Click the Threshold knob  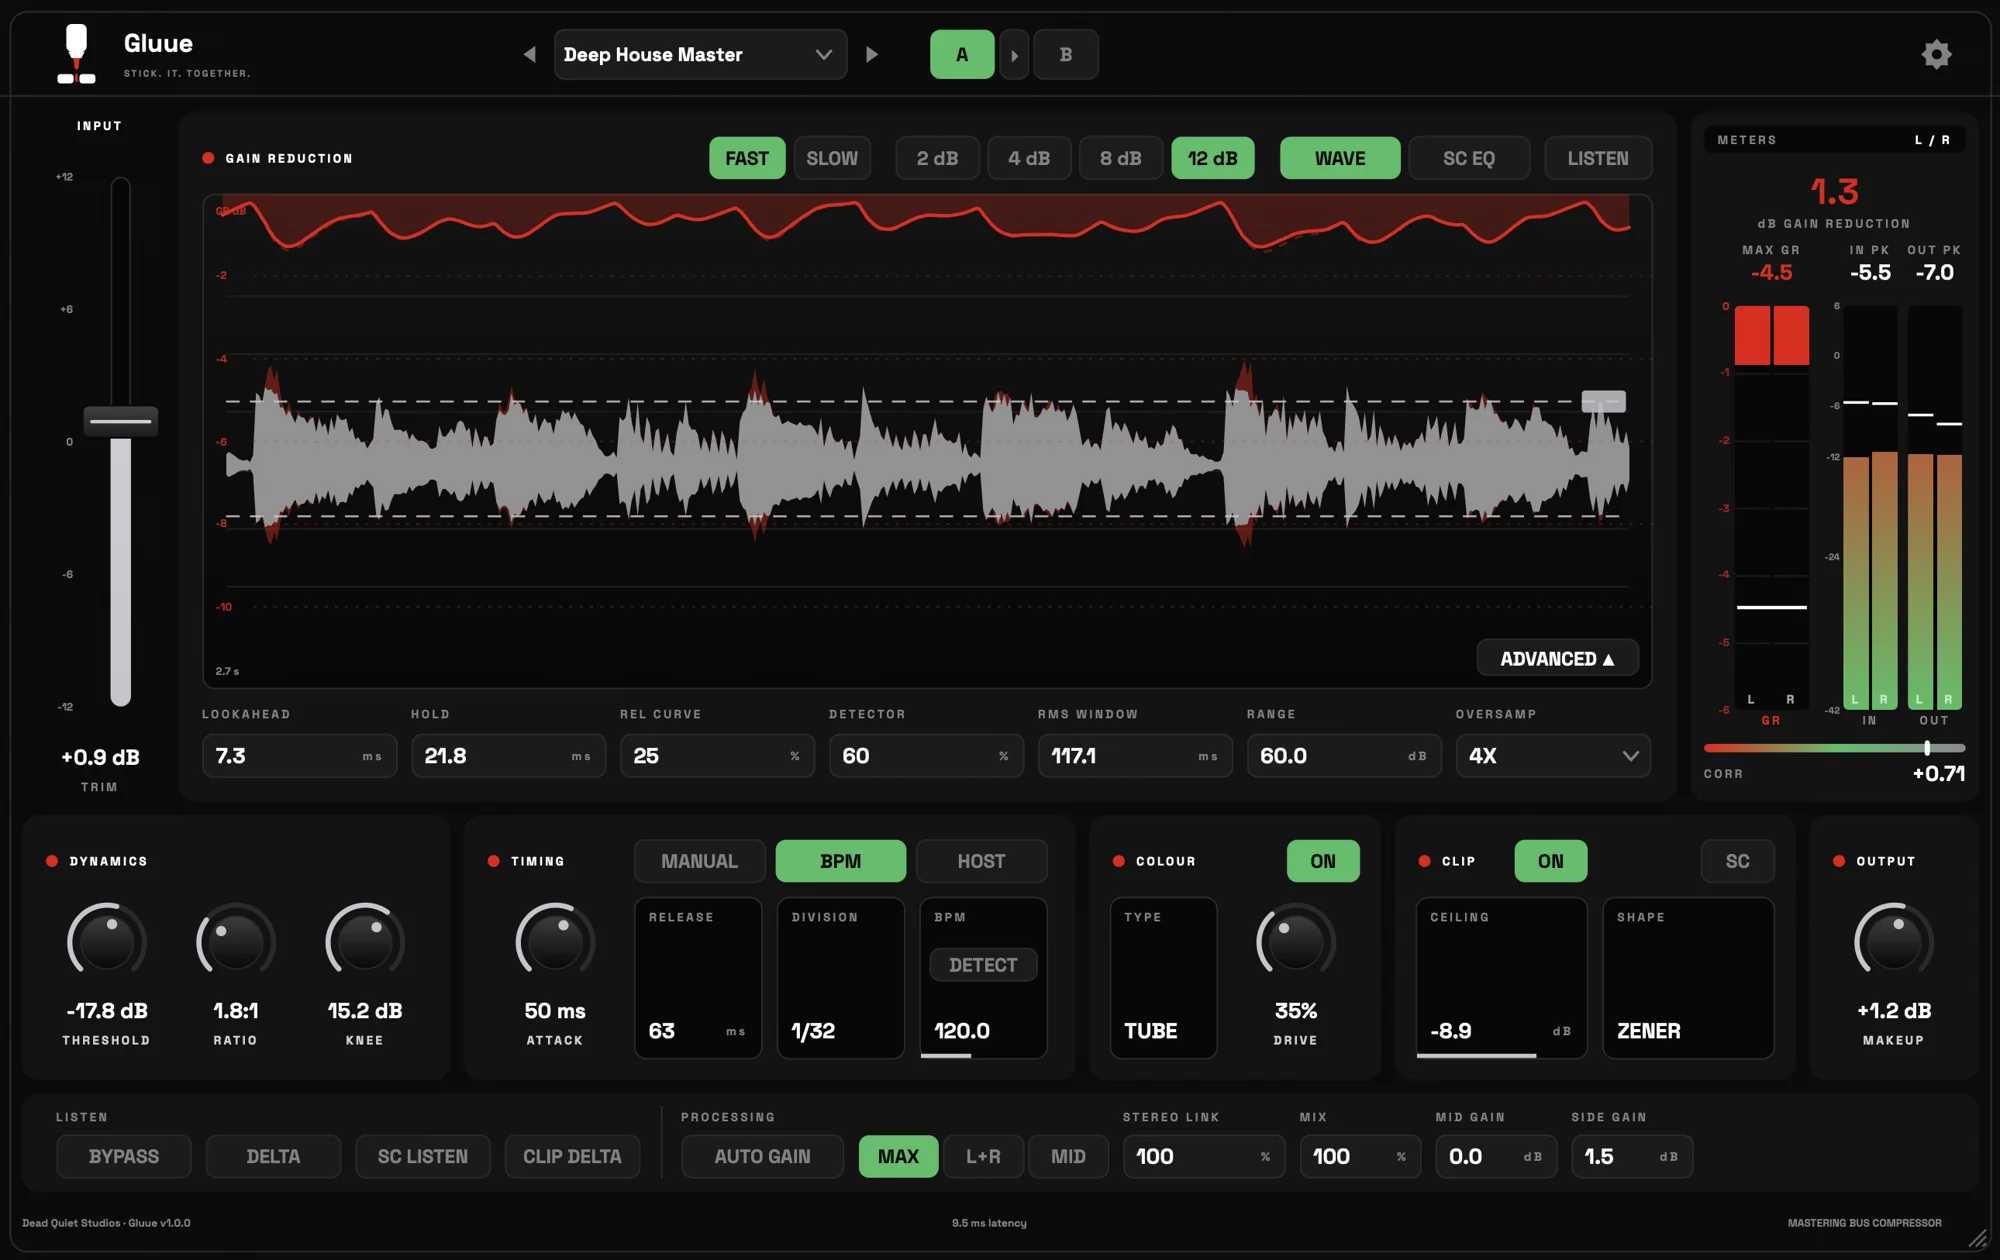click(106, 941)
